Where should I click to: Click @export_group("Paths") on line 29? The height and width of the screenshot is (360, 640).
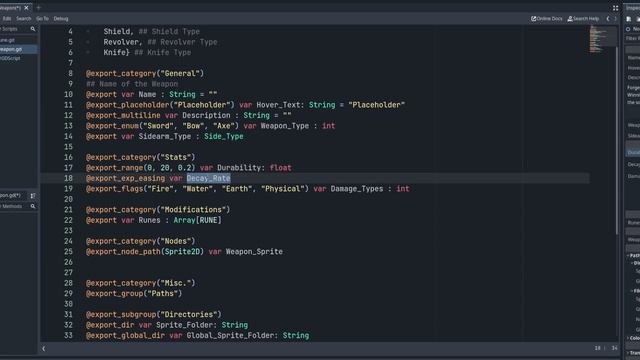(x=134, y=293)
